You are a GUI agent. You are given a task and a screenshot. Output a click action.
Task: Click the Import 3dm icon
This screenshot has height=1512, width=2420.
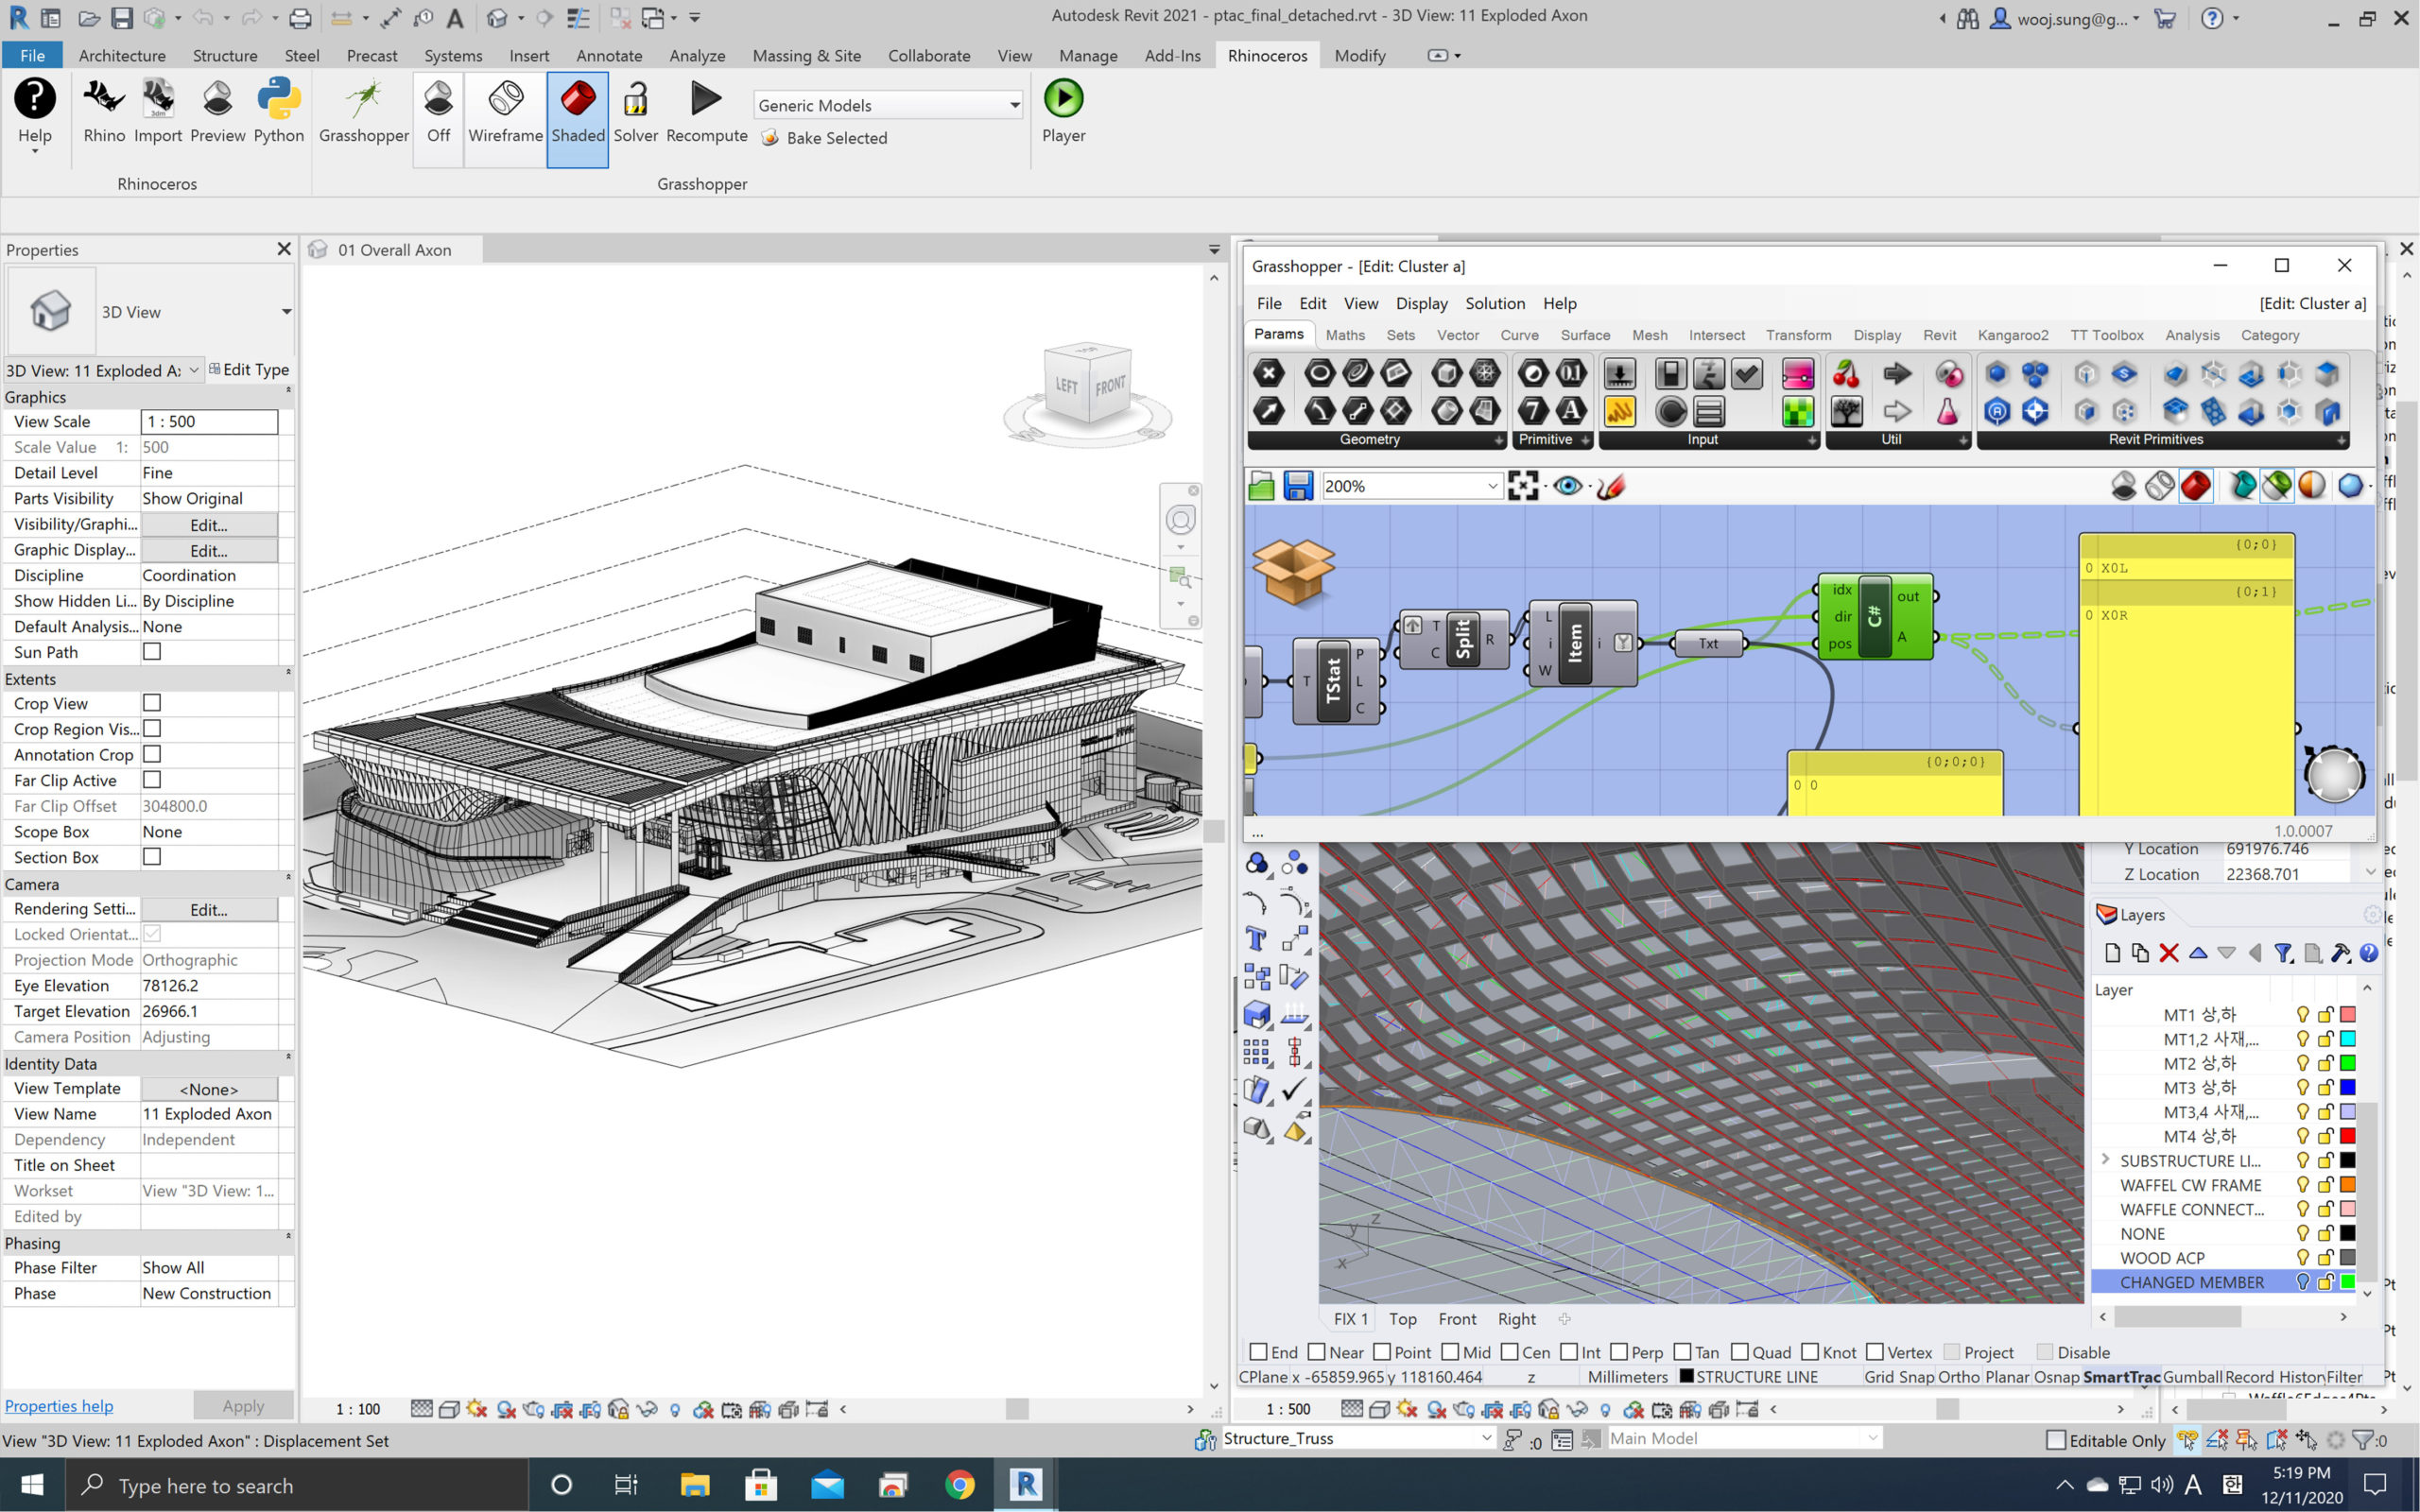click(x=158, y=112)
